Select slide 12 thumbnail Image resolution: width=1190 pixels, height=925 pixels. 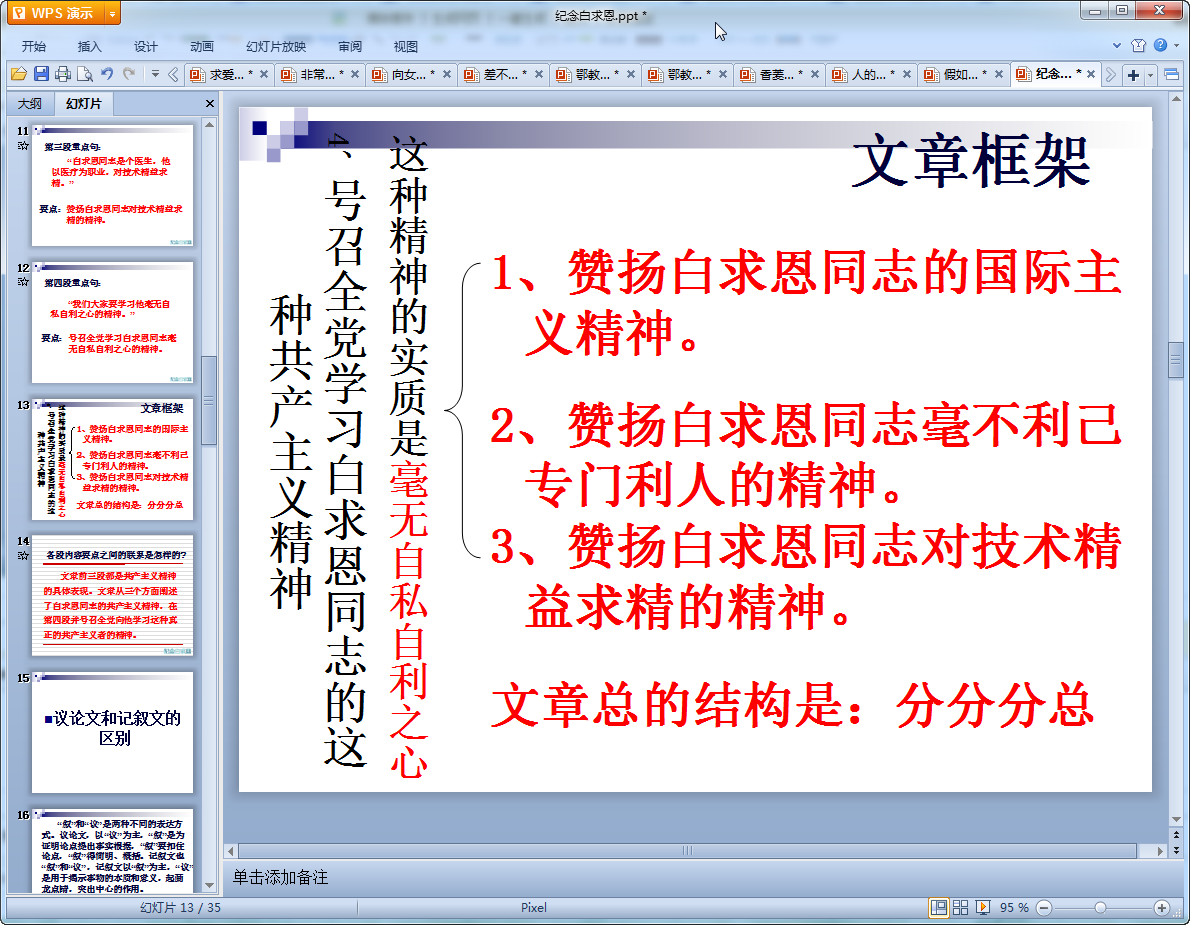click(x=112, y=322)
